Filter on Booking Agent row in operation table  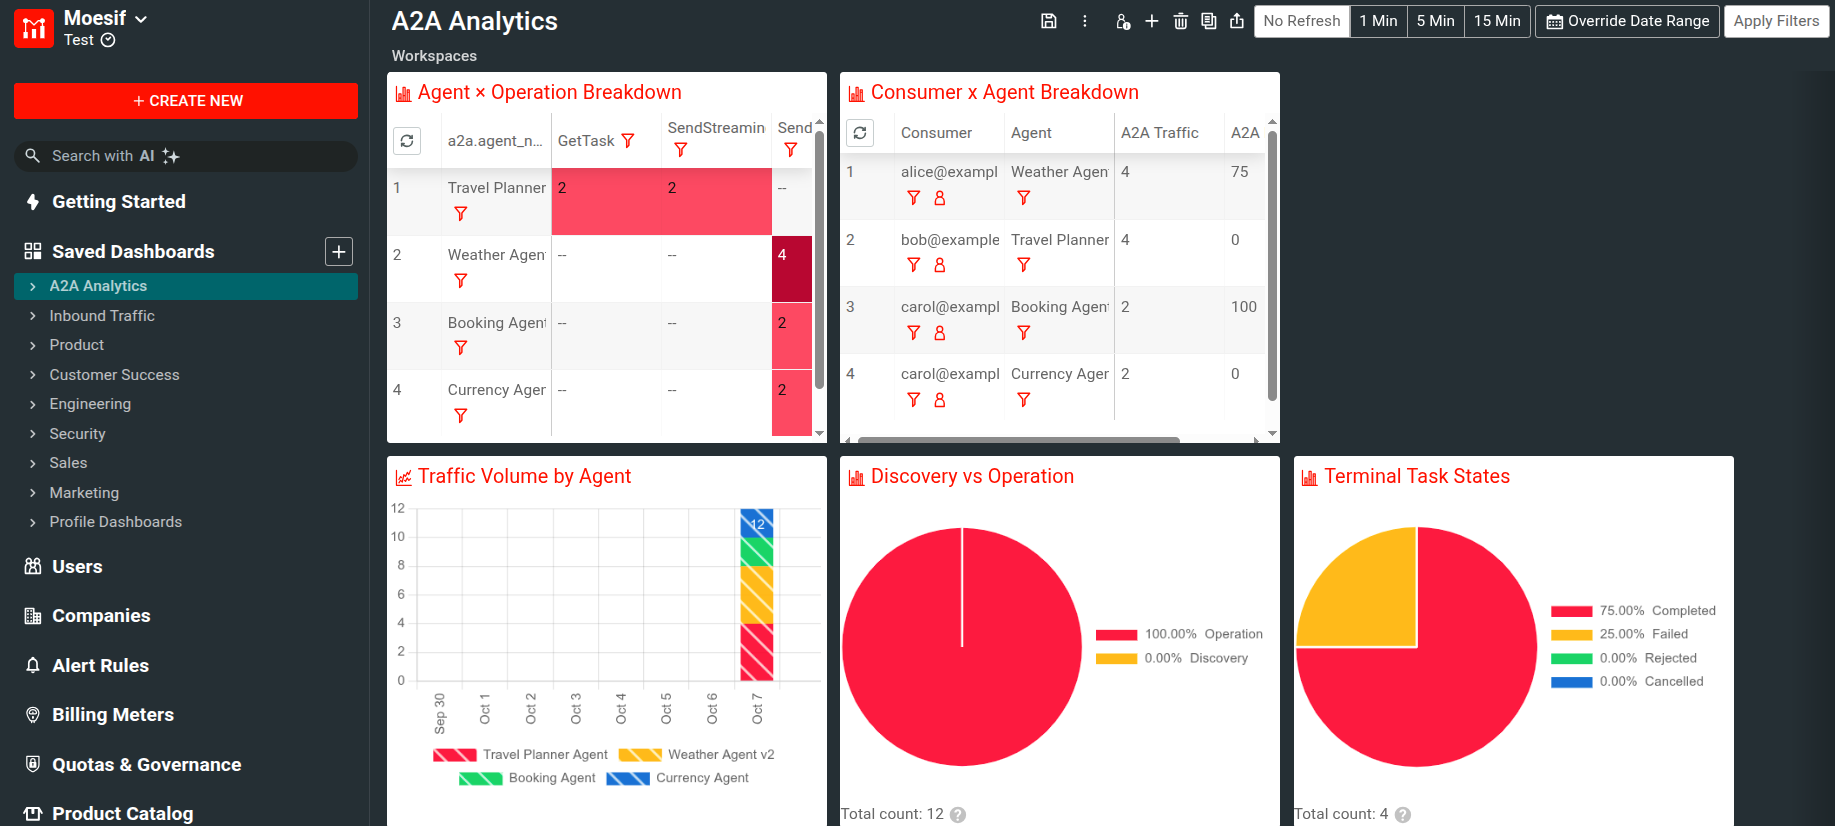[461, 348]
